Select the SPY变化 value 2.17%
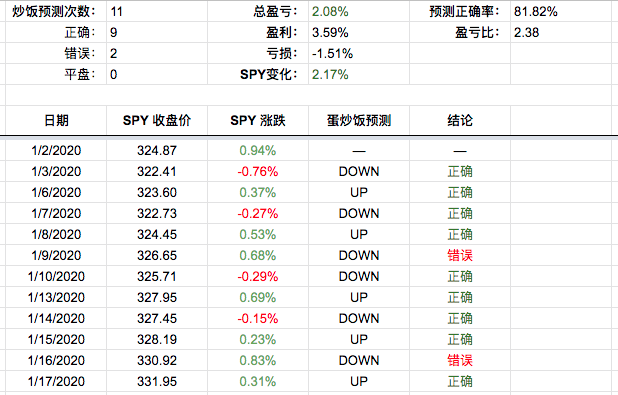618x395 pixels. click(330, 75)
